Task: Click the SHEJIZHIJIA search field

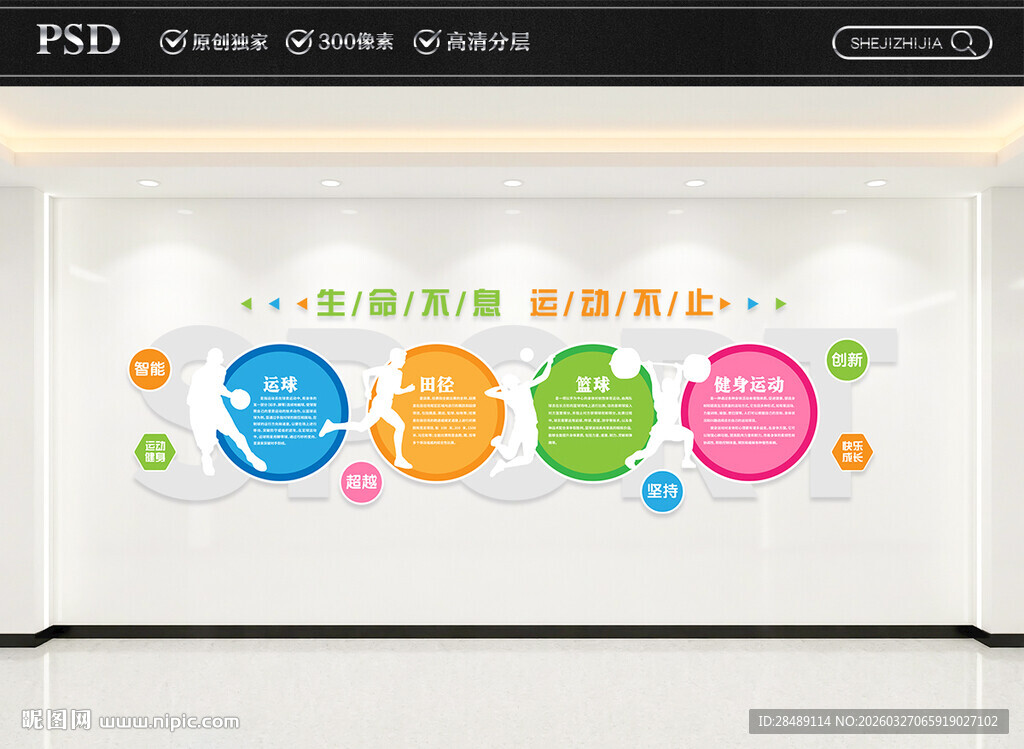Action: 912,43
